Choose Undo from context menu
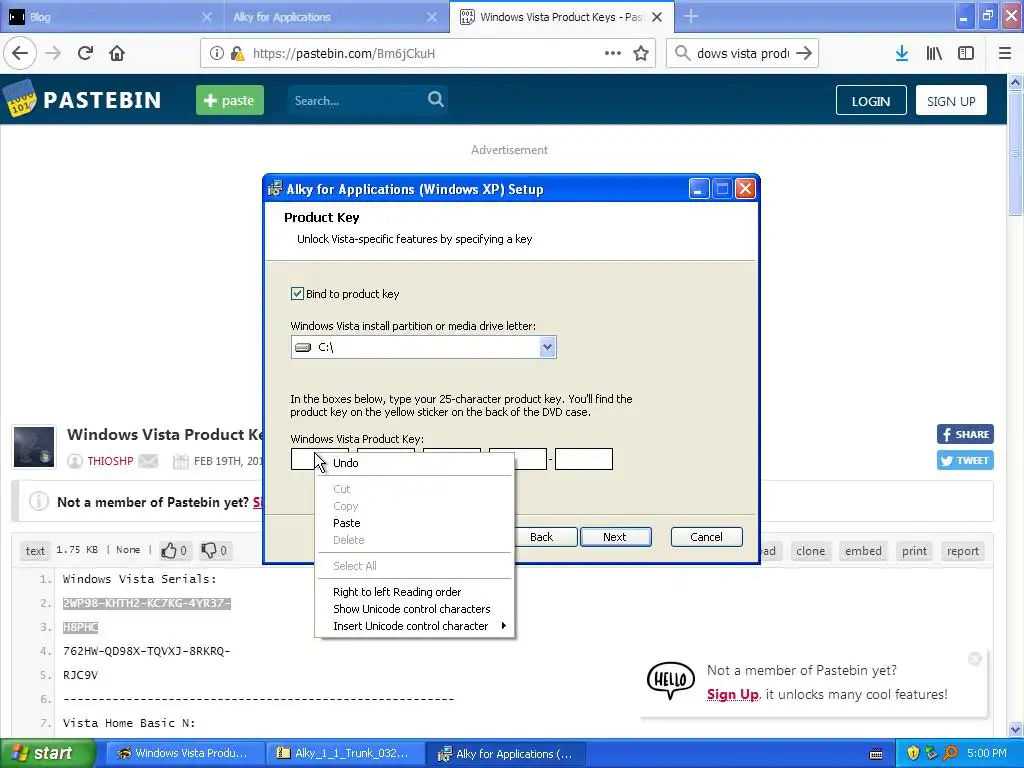This screenshot has height=768, width=1024. [415, 463]
